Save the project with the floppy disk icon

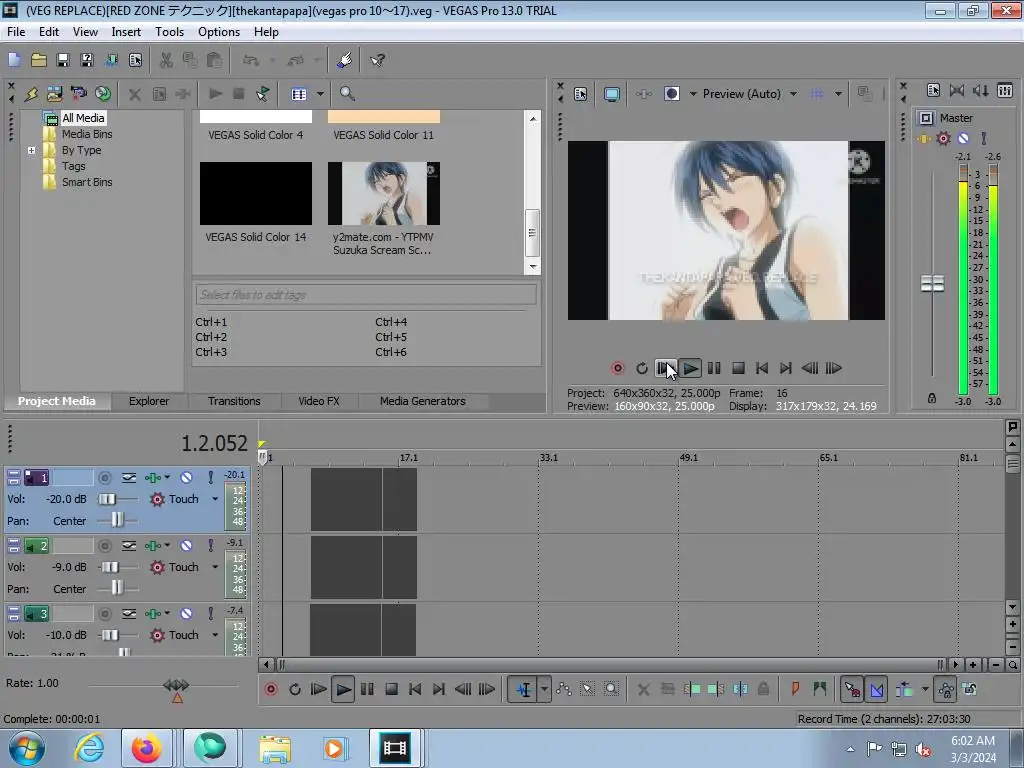(63, 60)
